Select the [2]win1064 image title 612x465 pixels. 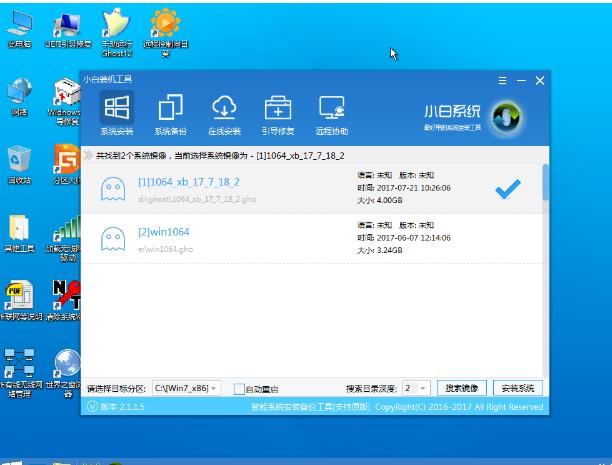(164, 232)
